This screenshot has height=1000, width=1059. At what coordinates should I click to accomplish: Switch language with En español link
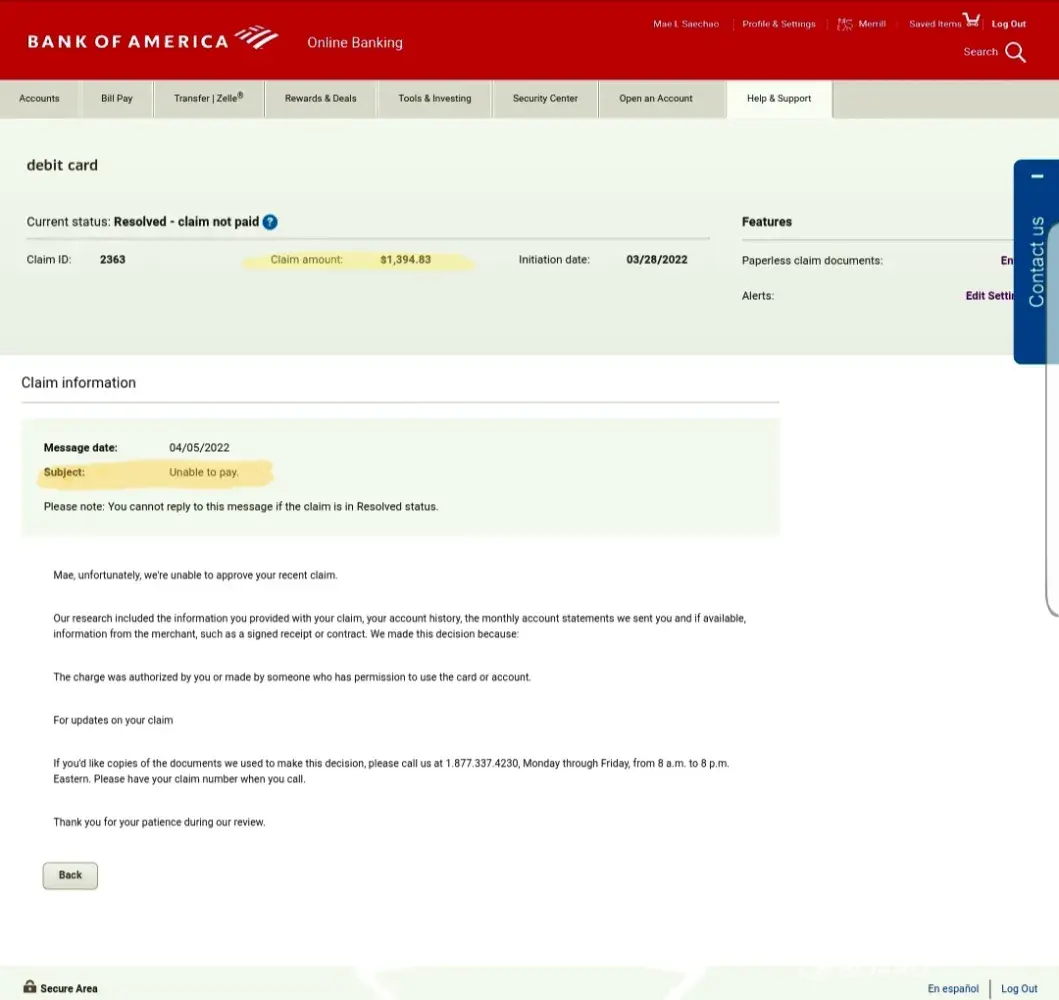953,989
